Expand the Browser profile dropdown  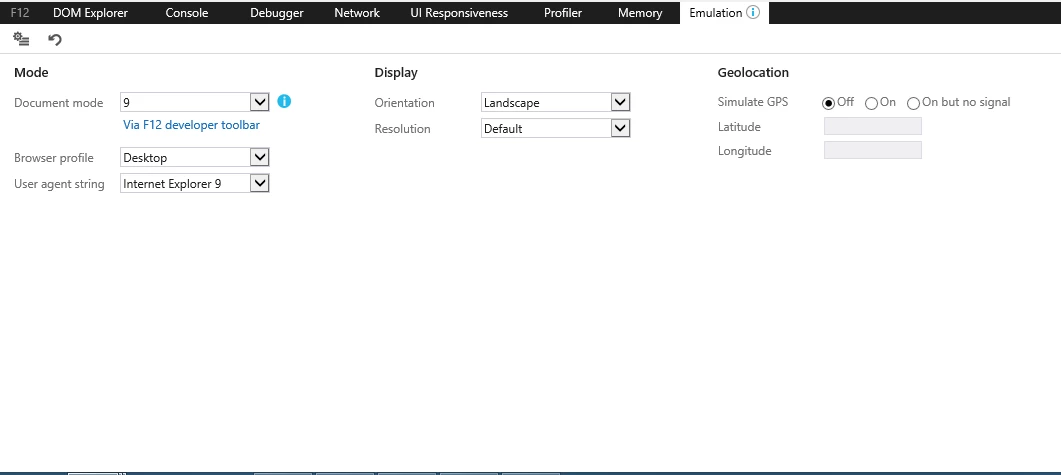(x=259, y=158)
